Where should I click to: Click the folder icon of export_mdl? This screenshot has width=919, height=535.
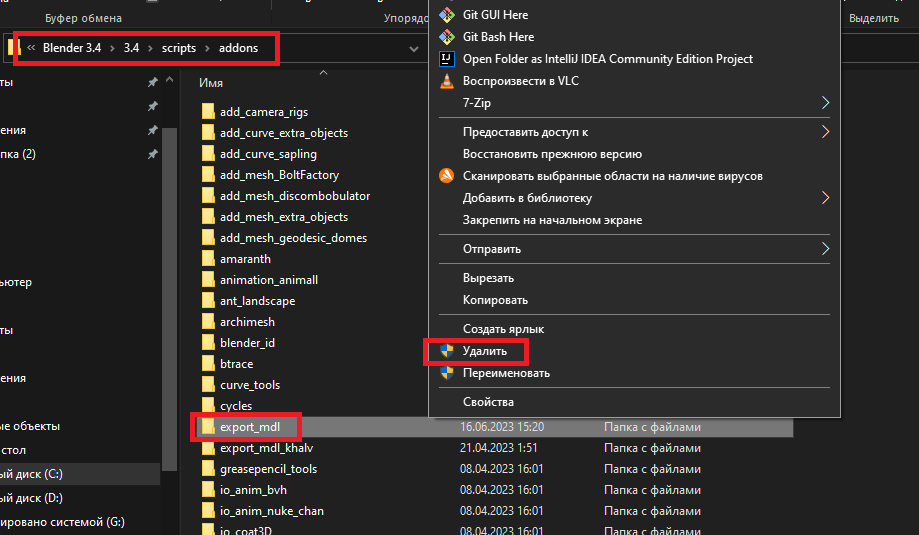click(x=208, y=427)
